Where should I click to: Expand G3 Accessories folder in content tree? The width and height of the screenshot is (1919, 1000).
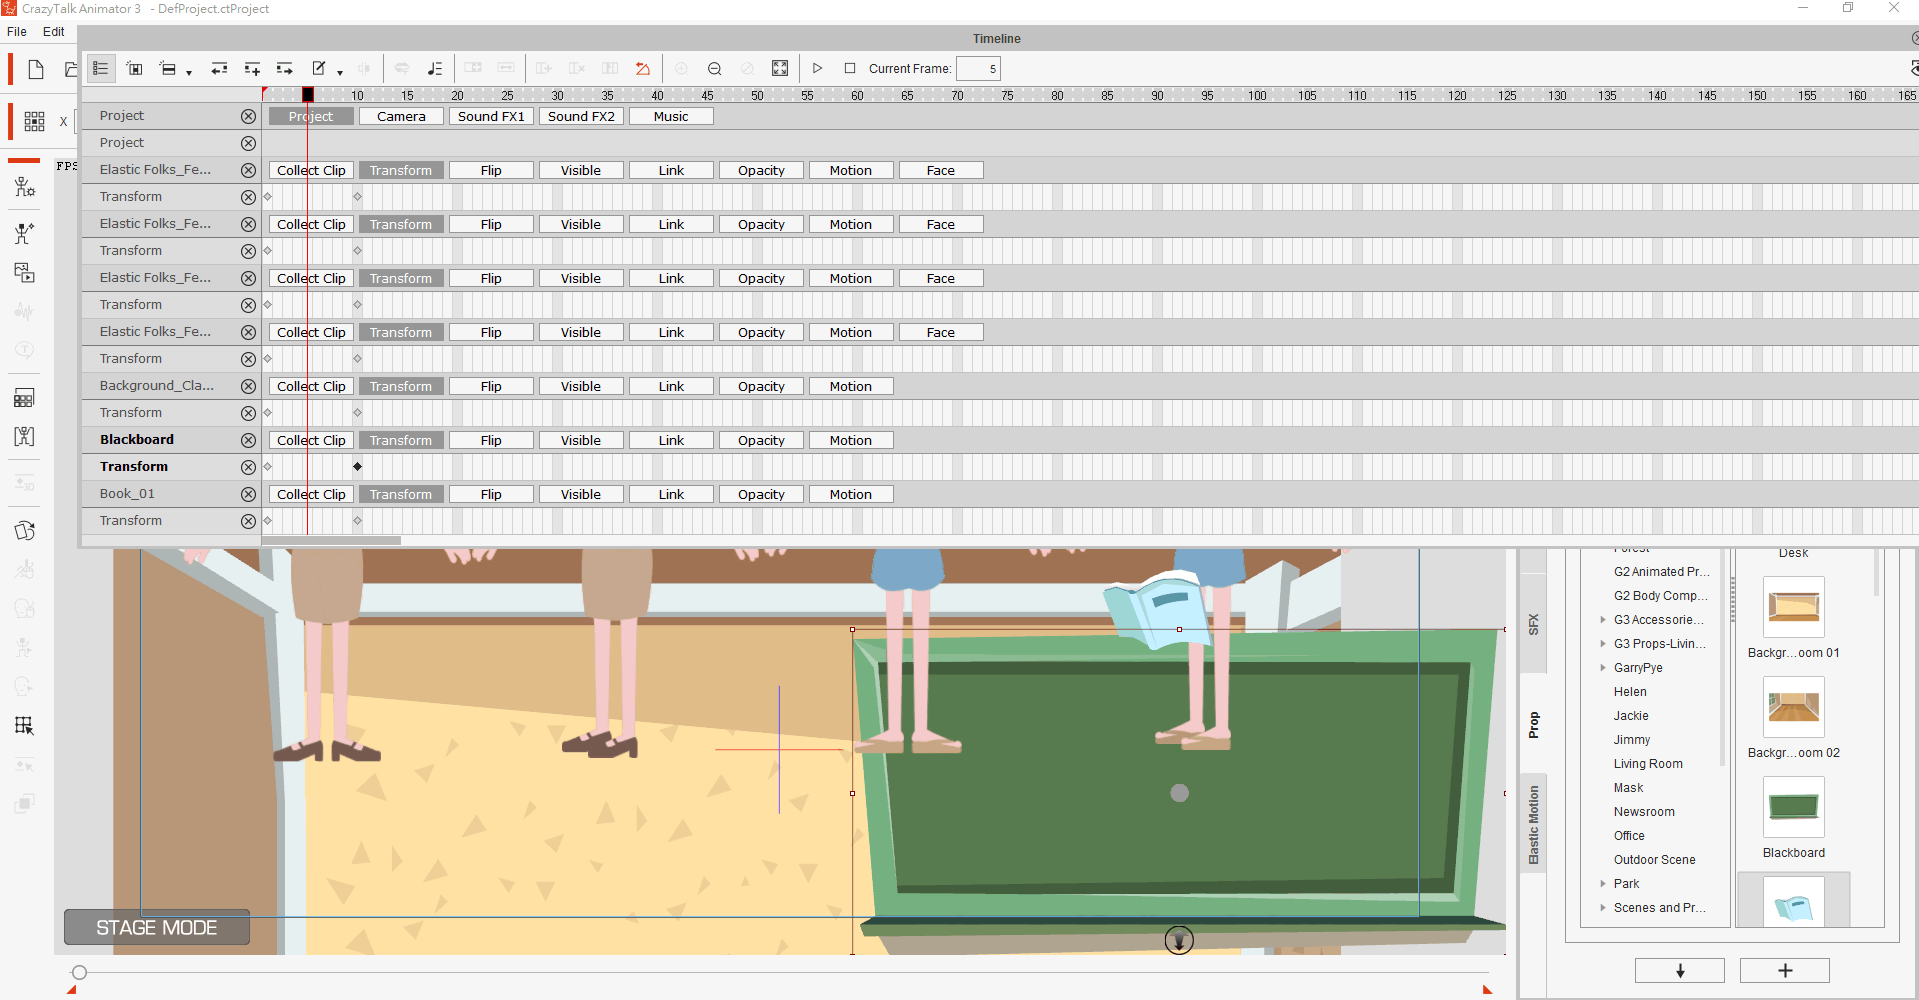[1603, 620]
